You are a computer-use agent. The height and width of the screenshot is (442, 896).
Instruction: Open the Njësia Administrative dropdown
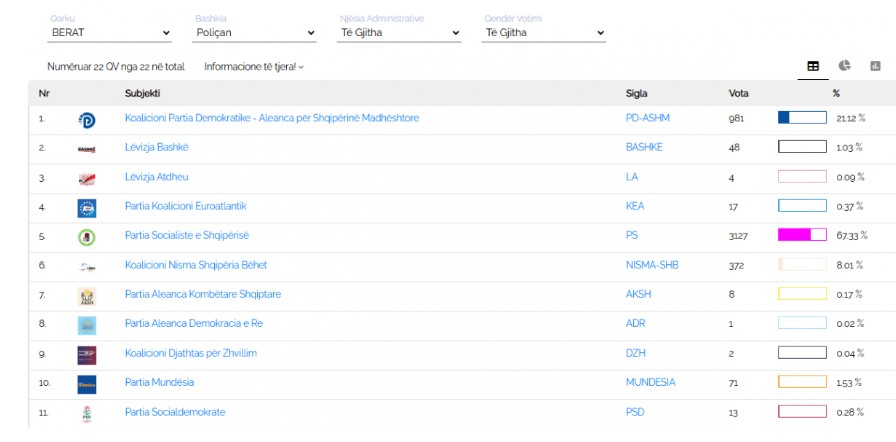point(400,33)
